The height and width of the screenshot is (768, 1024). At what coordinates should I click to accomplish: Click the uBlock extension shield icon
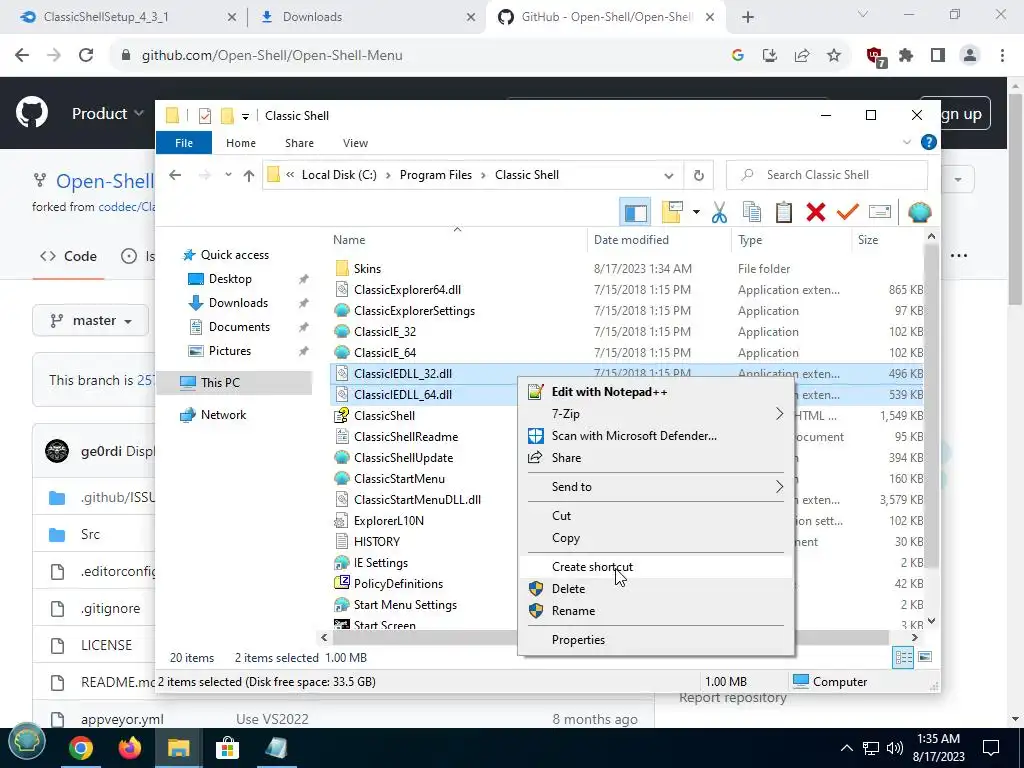(875, 57)
